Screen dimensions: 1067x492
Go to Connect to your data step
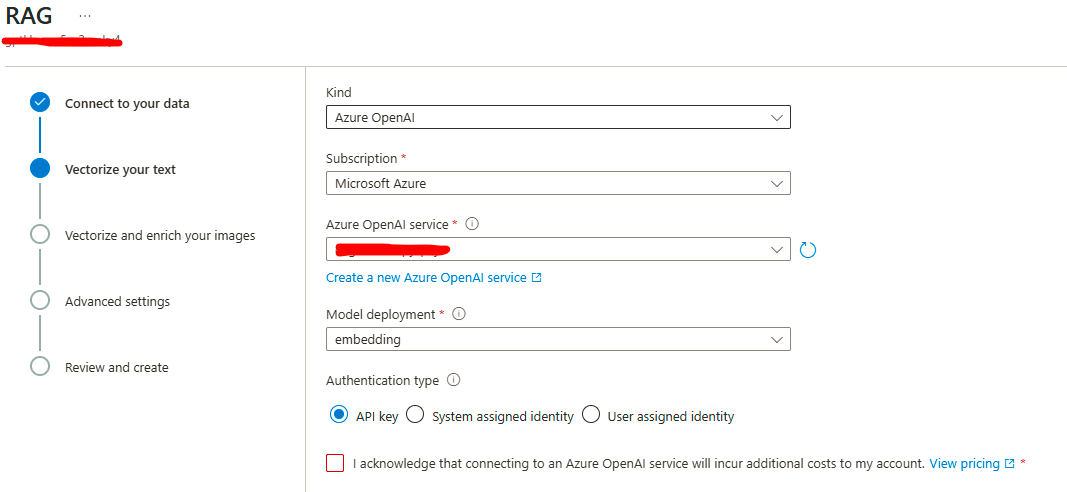tap(127, 103)
